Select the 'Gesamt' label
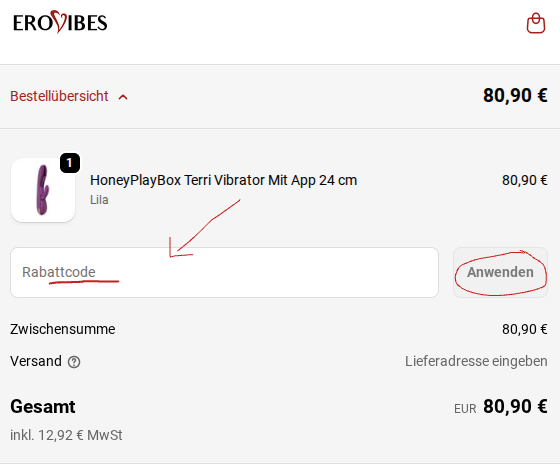The width and height of the screenshot is (560, 464). 43,406
